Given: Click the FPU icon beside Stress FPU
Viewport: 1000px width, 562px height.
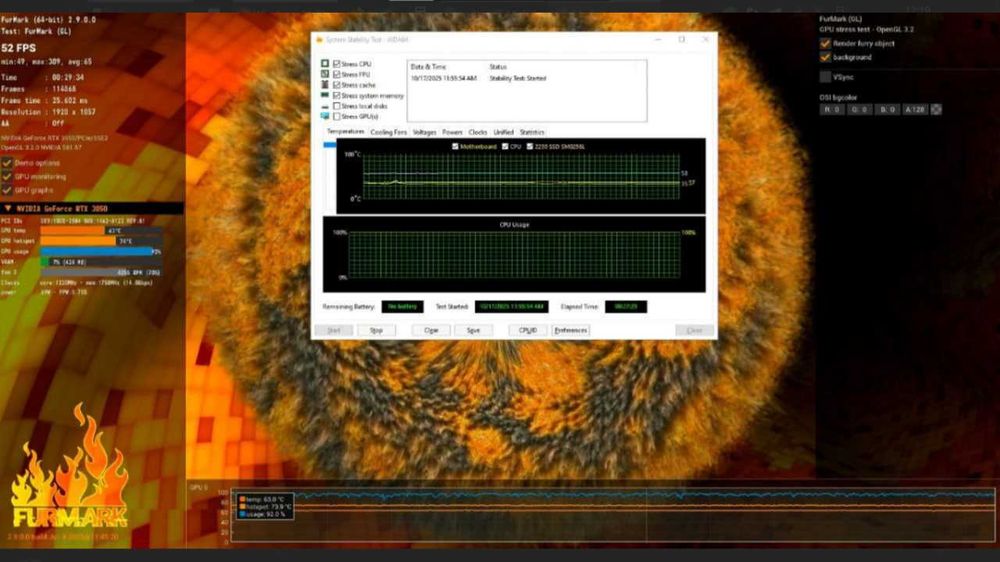Looking at the screenshot, I should coord(325,74).
